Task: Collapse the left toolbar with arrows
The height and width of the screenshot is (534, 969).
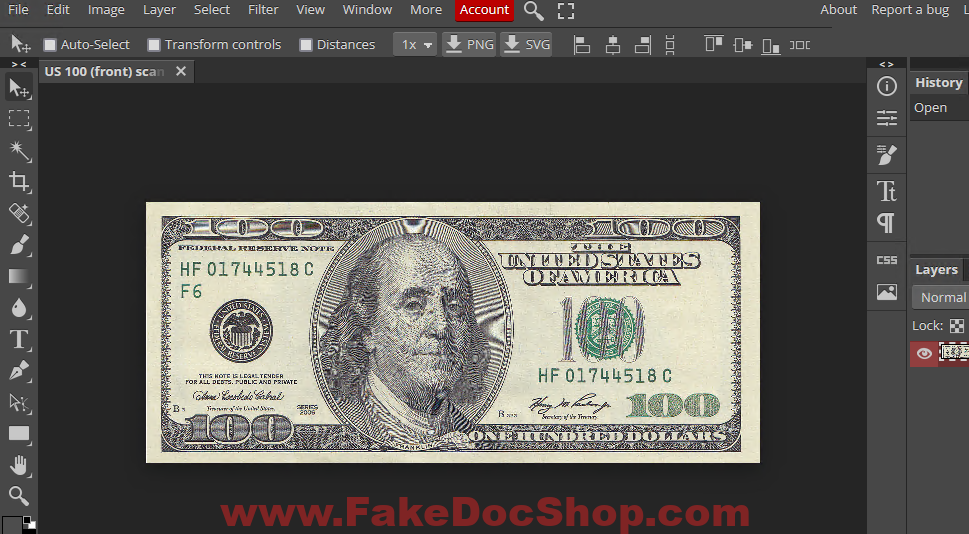Action: point(19,64)
